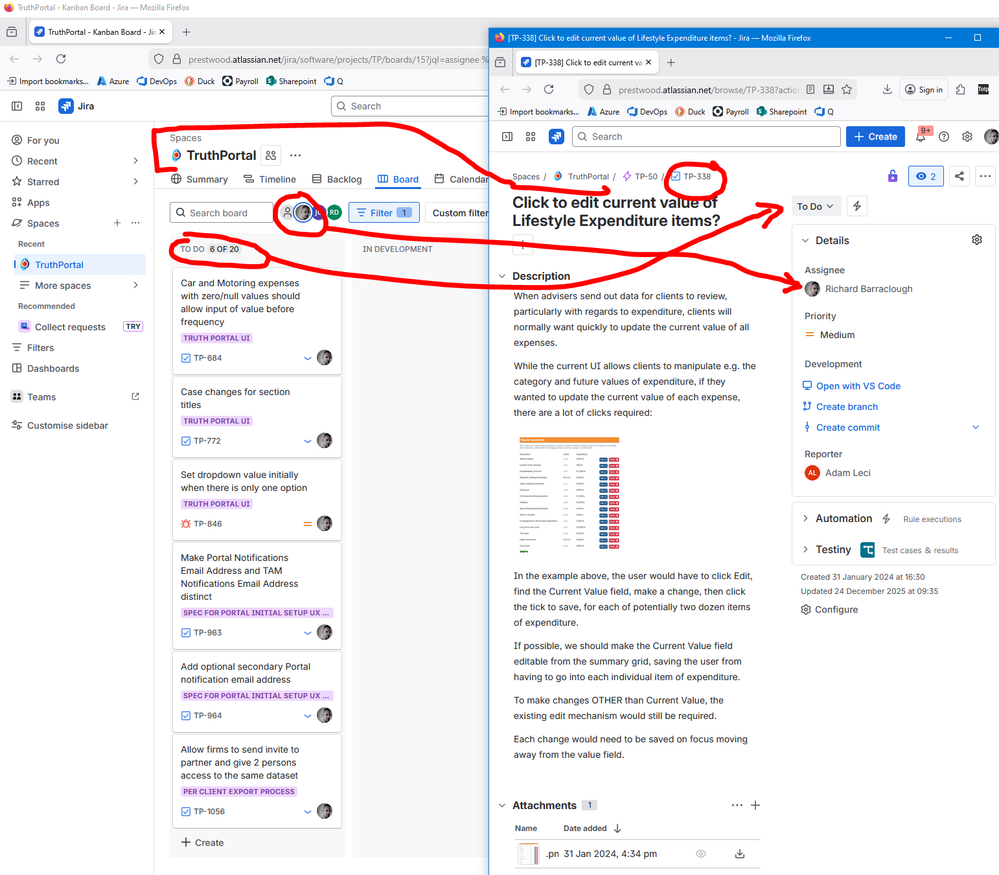The width and height of the screenshot is (999, 875).
Task: Open the Timeline view tab
Action: [x=270, y=179]
